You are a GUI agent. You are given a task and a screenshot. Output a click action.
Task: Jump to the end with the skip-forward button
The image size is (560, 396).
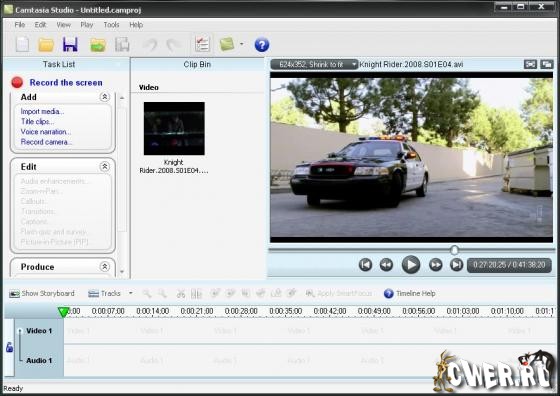click(x=456, y=265)
